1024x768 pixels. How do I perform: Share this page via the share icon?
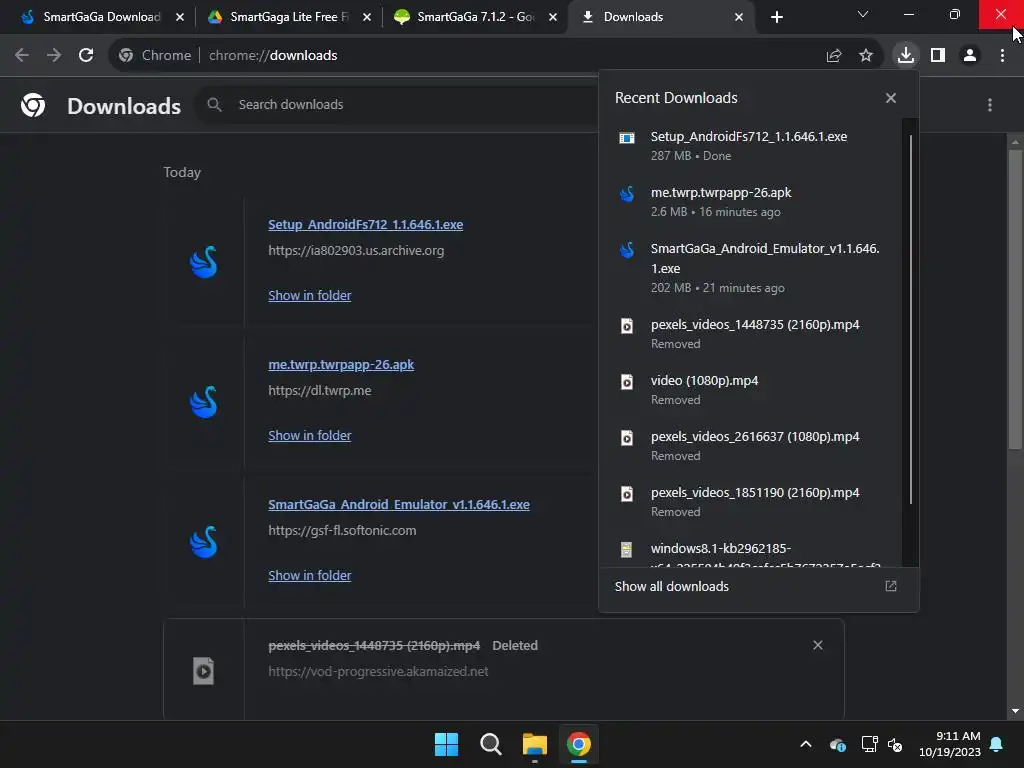pos(834,56)
